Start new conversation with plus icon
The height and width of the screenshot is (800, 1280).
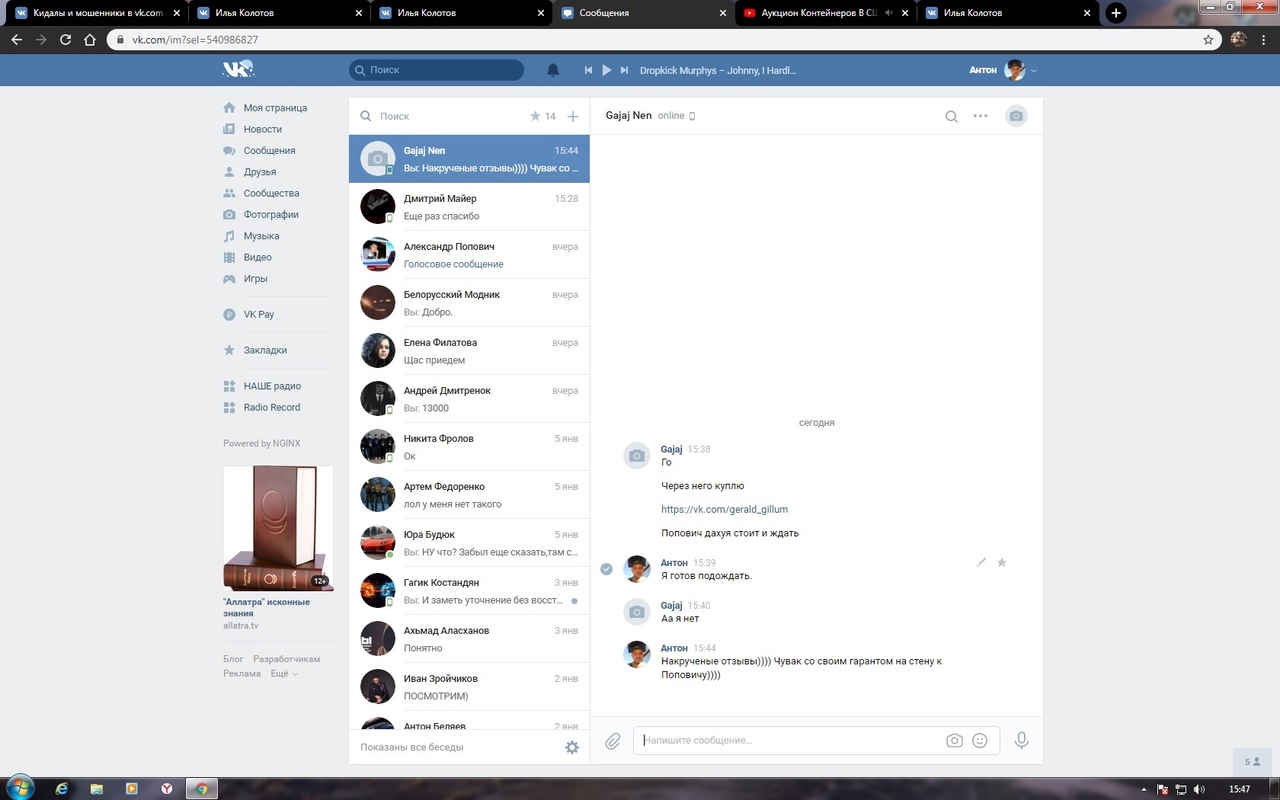coord(573,116)
